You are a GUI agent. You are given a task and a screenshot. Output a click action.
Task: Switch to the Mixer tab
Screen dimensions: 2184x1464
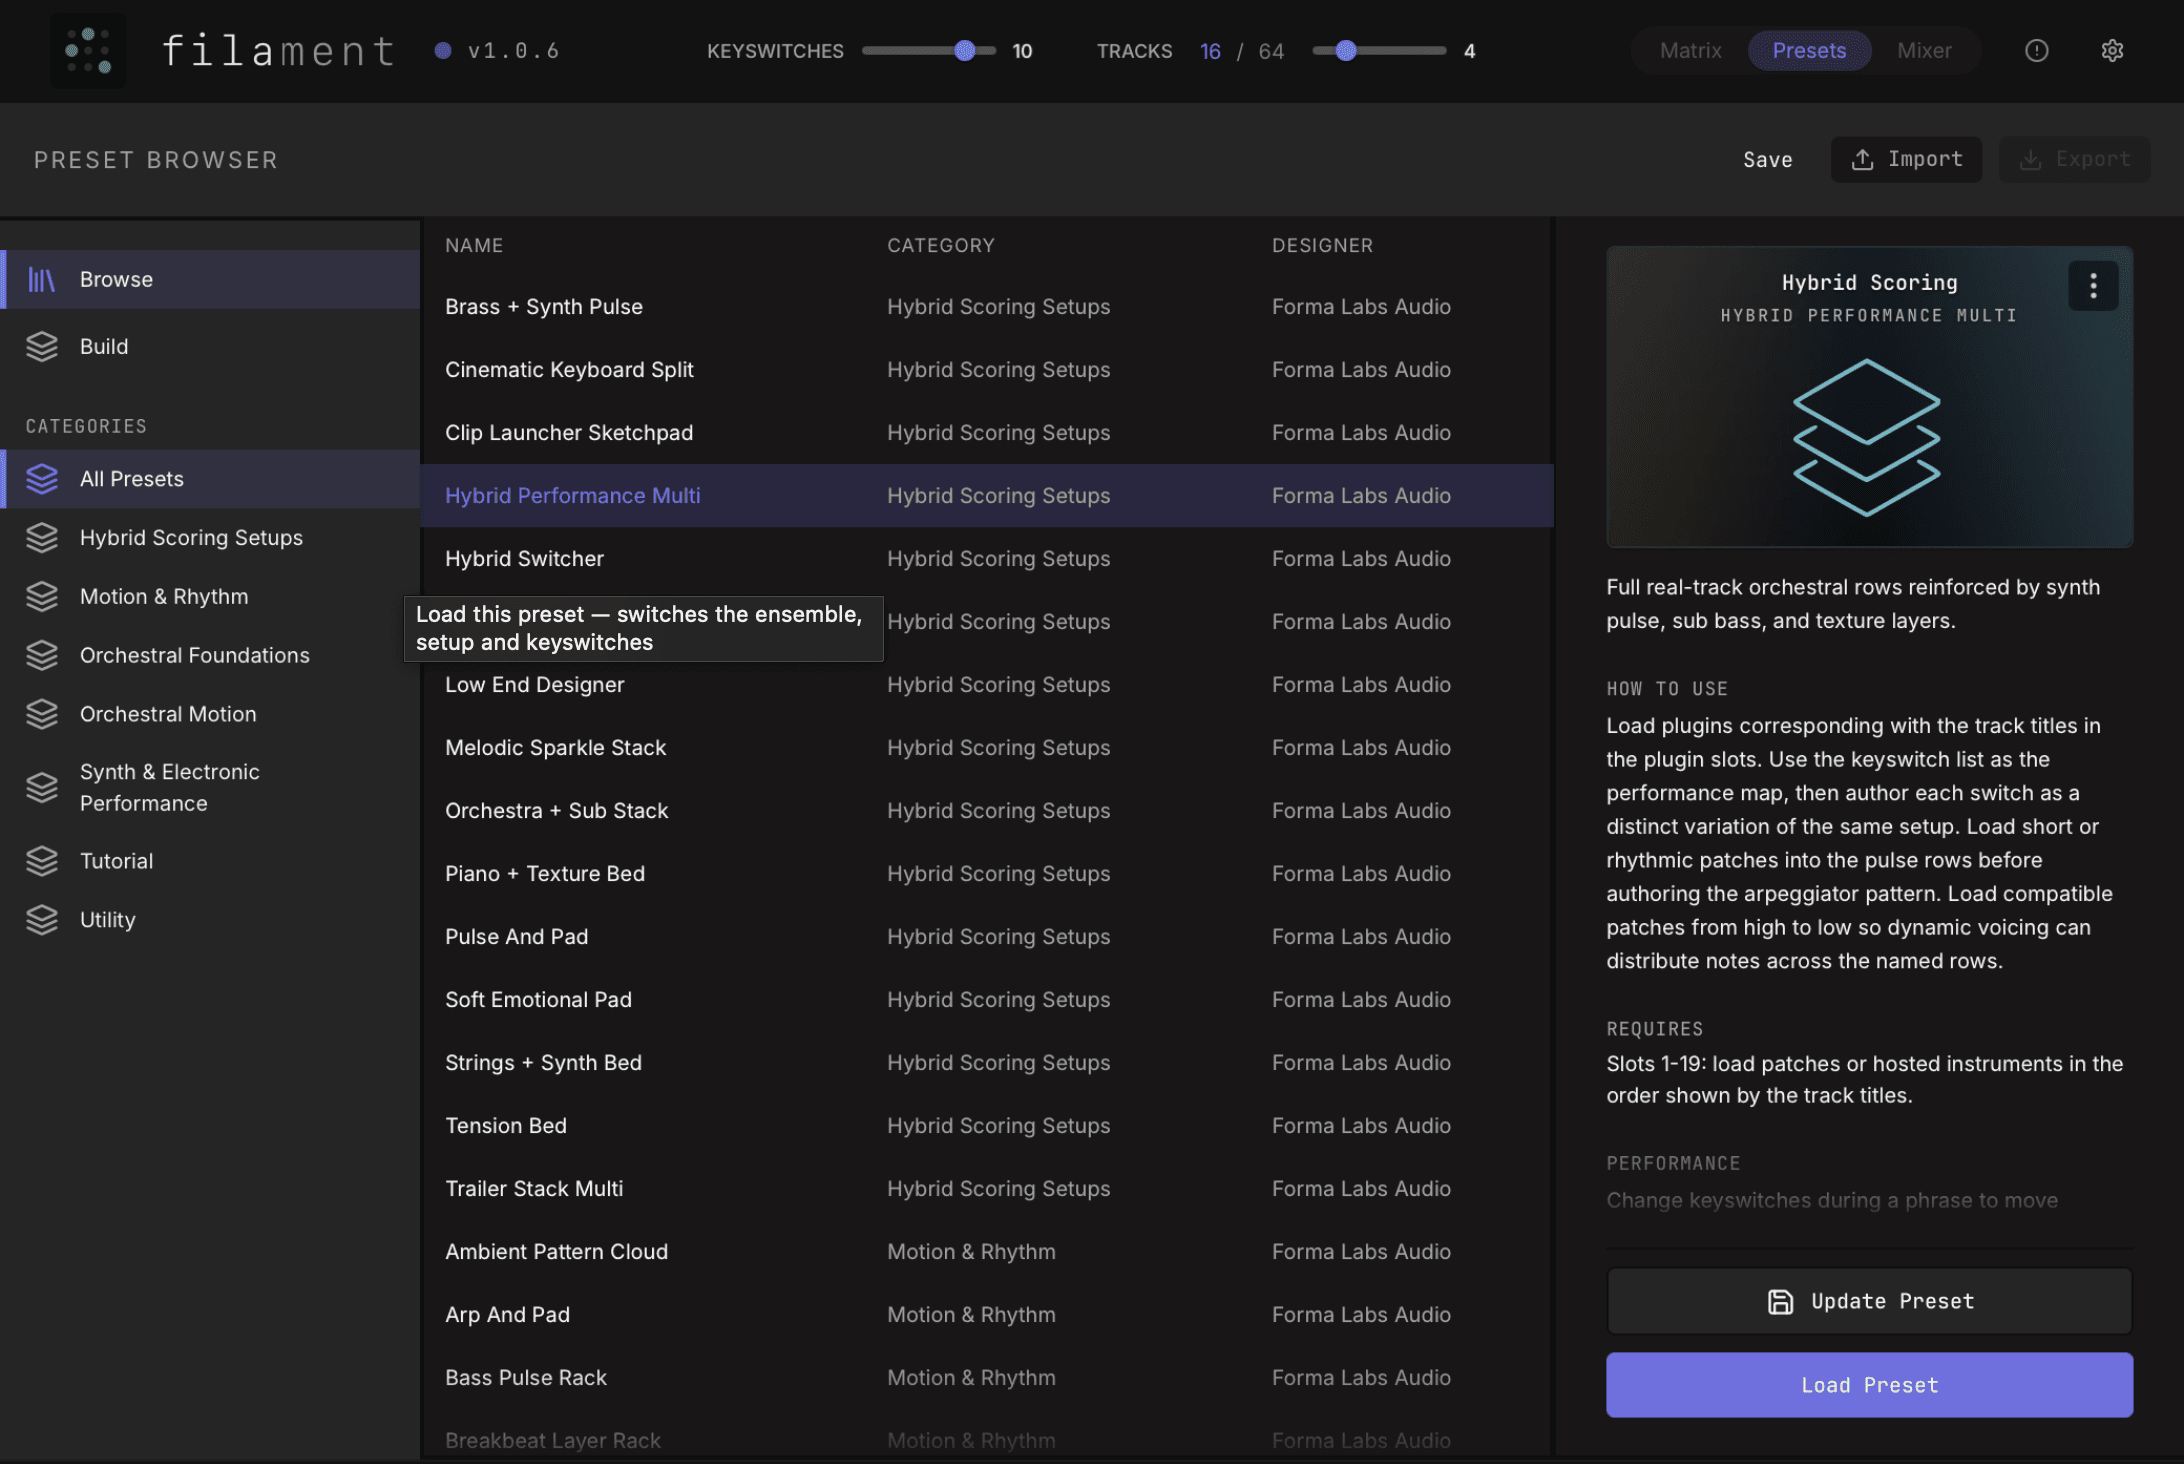1924,51
